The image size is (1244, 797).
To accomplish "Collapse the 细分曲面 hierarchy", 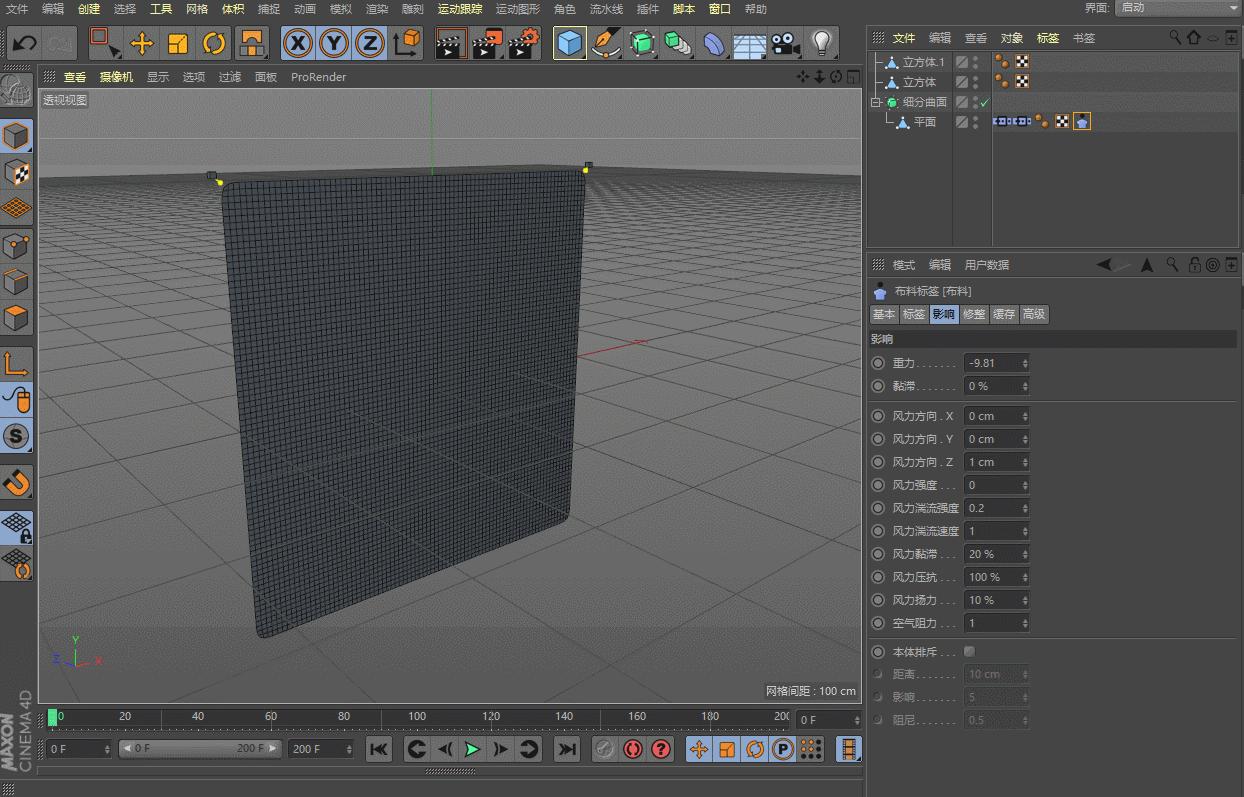I will click(877, 101).
